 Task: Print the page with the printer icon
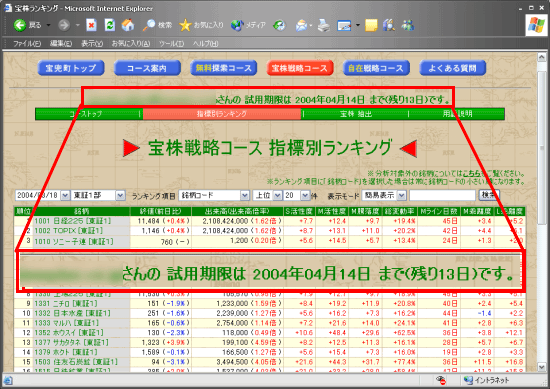323,25
